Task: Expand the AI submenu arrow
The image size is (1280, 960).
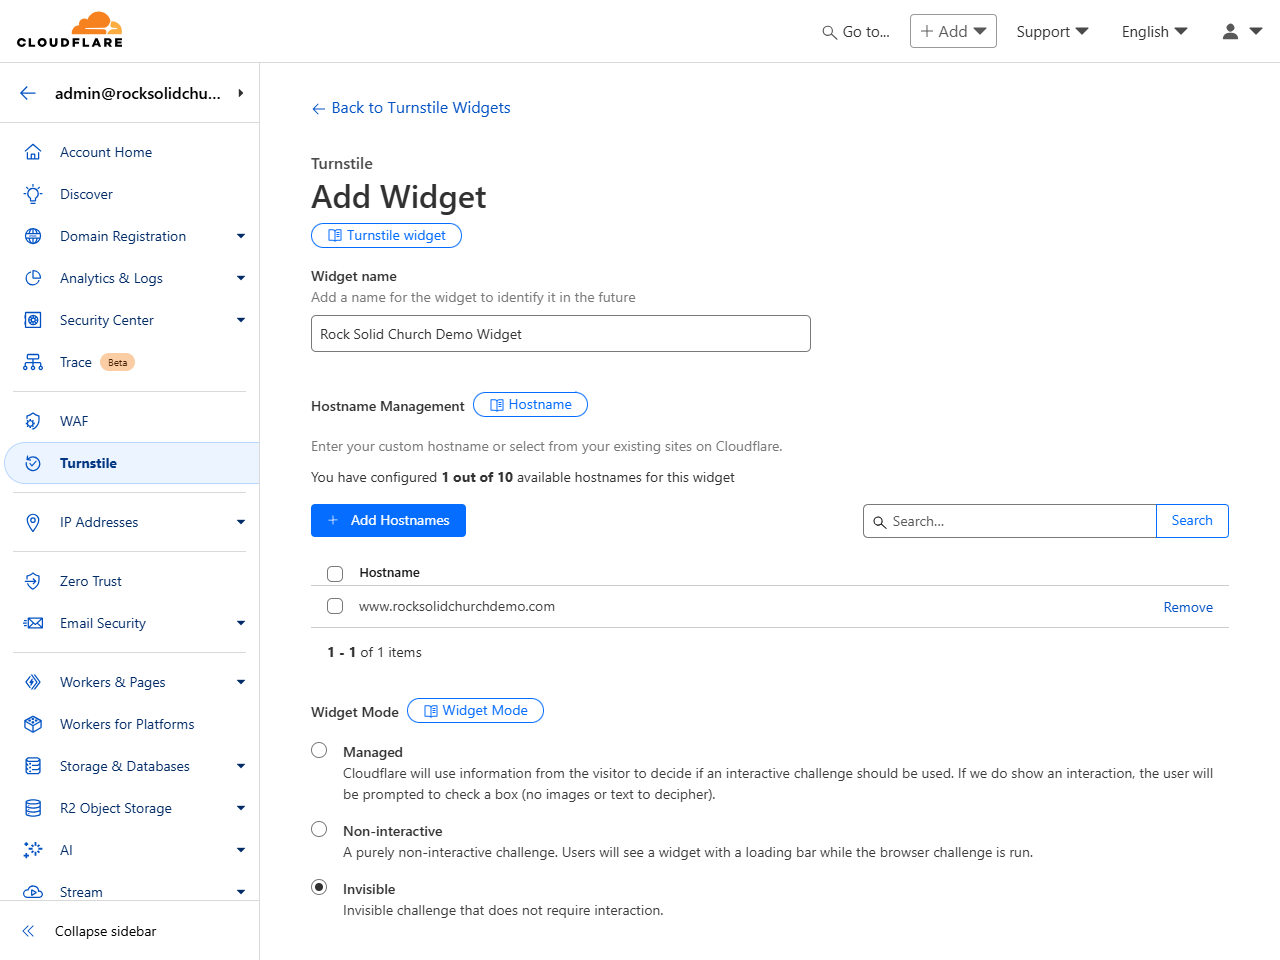Action: point(241,850)
